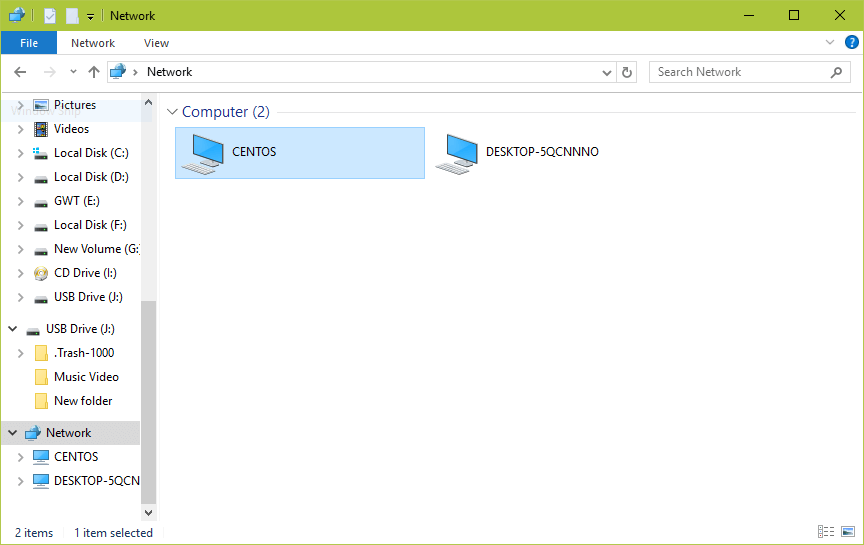The height and width of the screenshot is (545, 864).
Task: Open Local Disk (F:) in sidebar
Action: tap(90, 225)
